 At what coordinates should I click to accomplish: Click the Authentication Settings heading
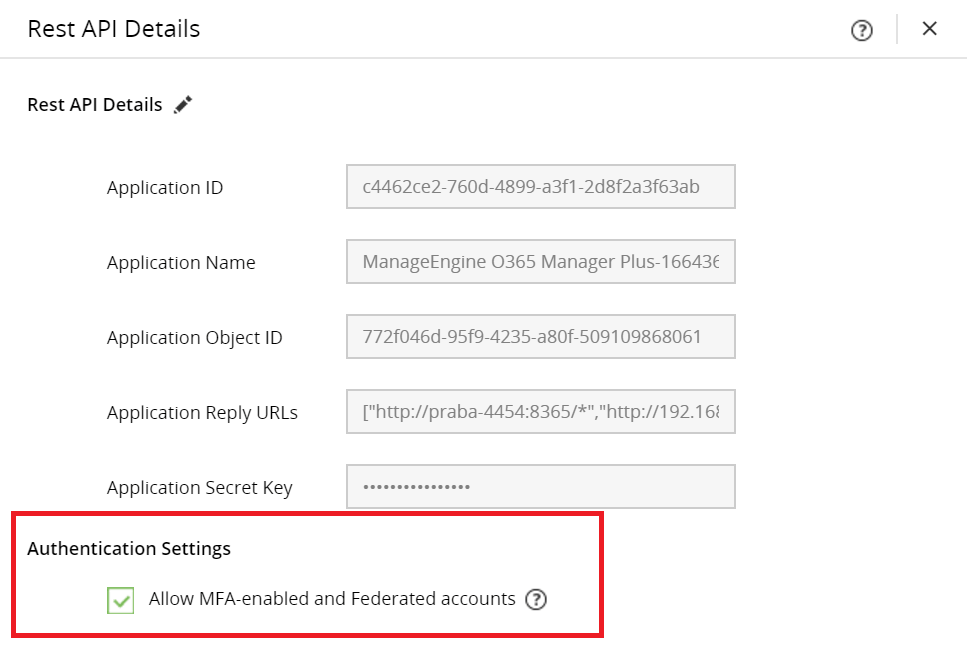point(129,548)
